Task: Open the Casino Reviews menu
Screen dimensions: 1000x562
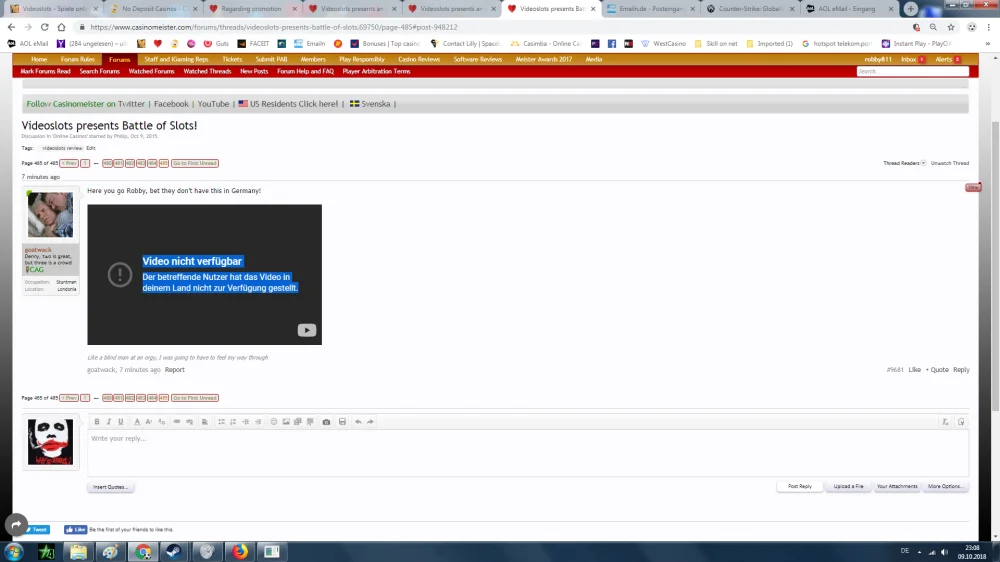Action: 419,59
